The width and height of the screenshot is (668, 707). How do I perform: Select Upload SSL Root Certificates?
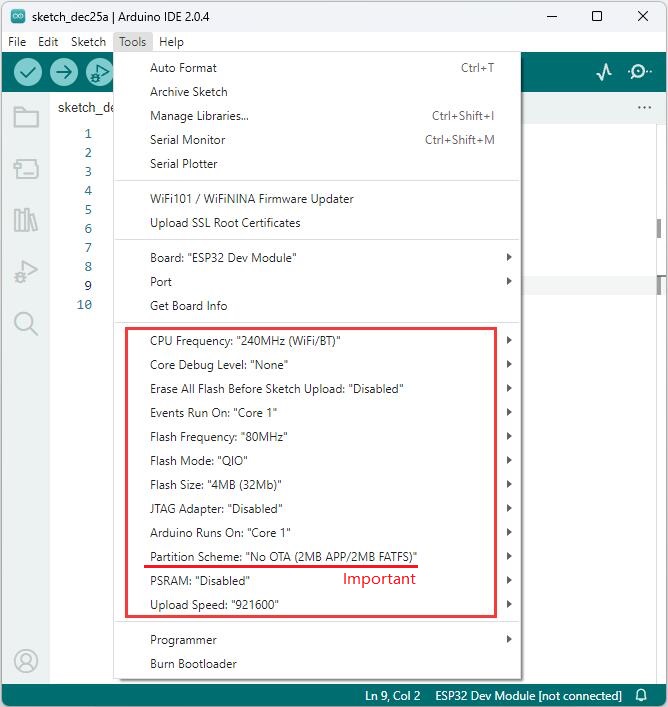(317, 223)
